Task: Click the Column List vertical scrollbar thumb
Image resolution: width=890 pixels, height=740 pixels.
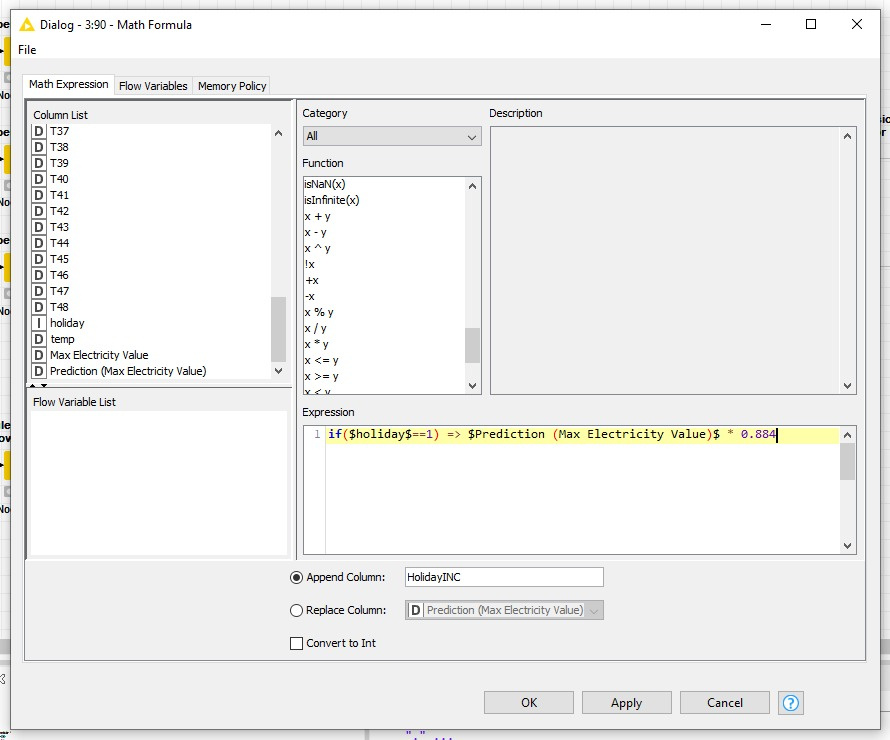Action: pos(278,328)
